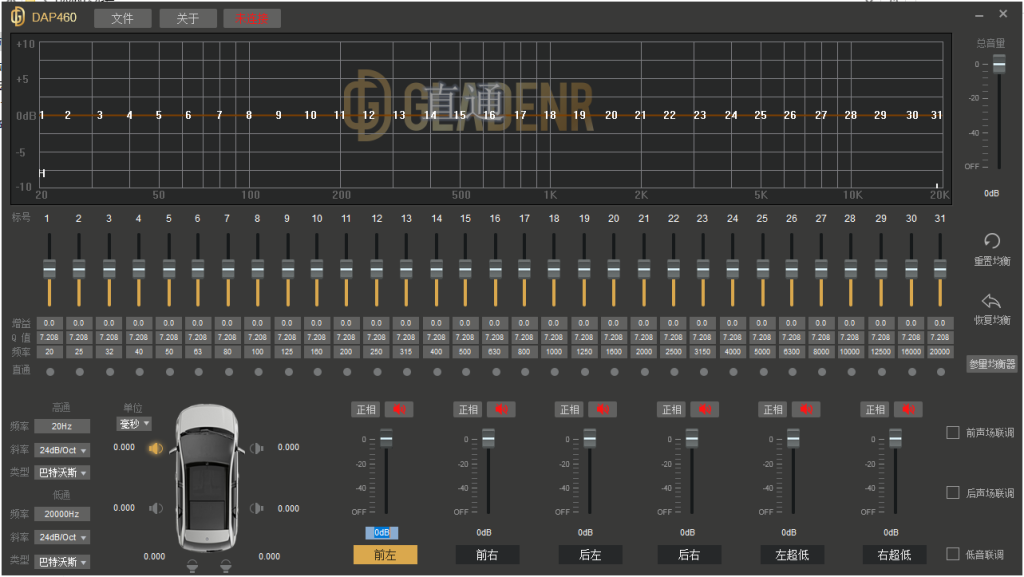The image size is (1024, 577).
Task: Toggle the 直通 bypass dot for band 31
Action: coord(941,371)
